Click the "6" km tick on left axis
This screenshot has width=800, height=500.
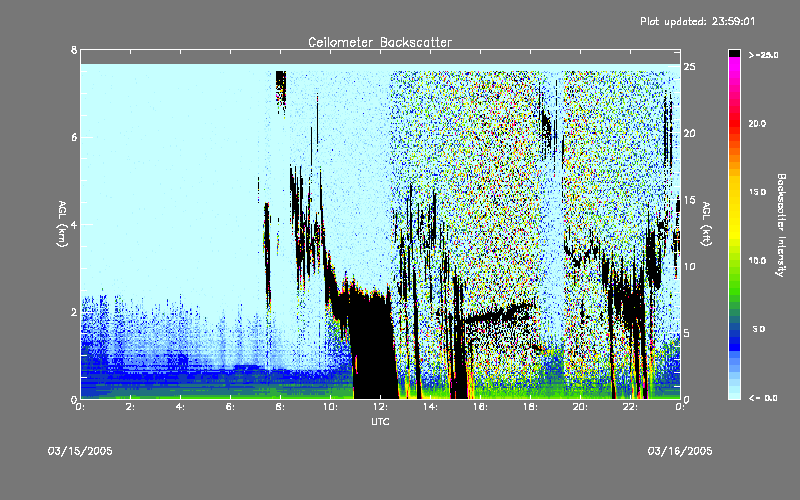coord(74,137)
